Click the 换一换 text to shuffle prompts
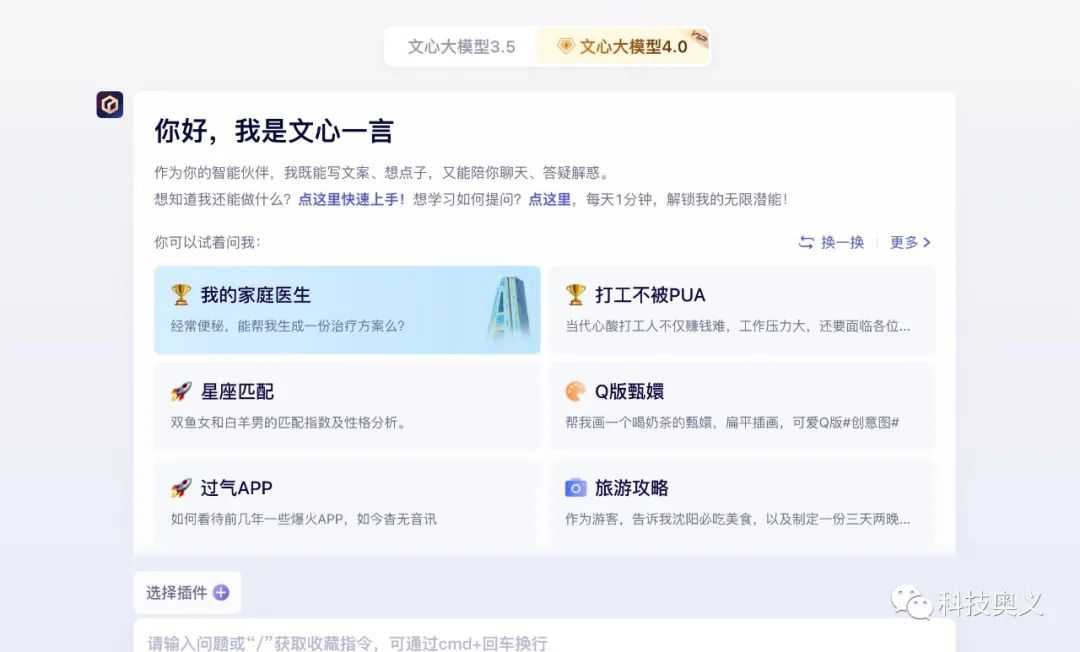The width and height of the screenshot is (1080, 652). pos(842,243)
